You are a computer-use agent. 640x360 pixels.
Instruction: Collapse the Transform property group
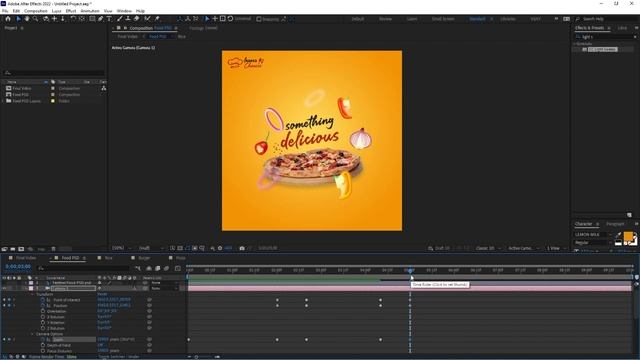33,294
